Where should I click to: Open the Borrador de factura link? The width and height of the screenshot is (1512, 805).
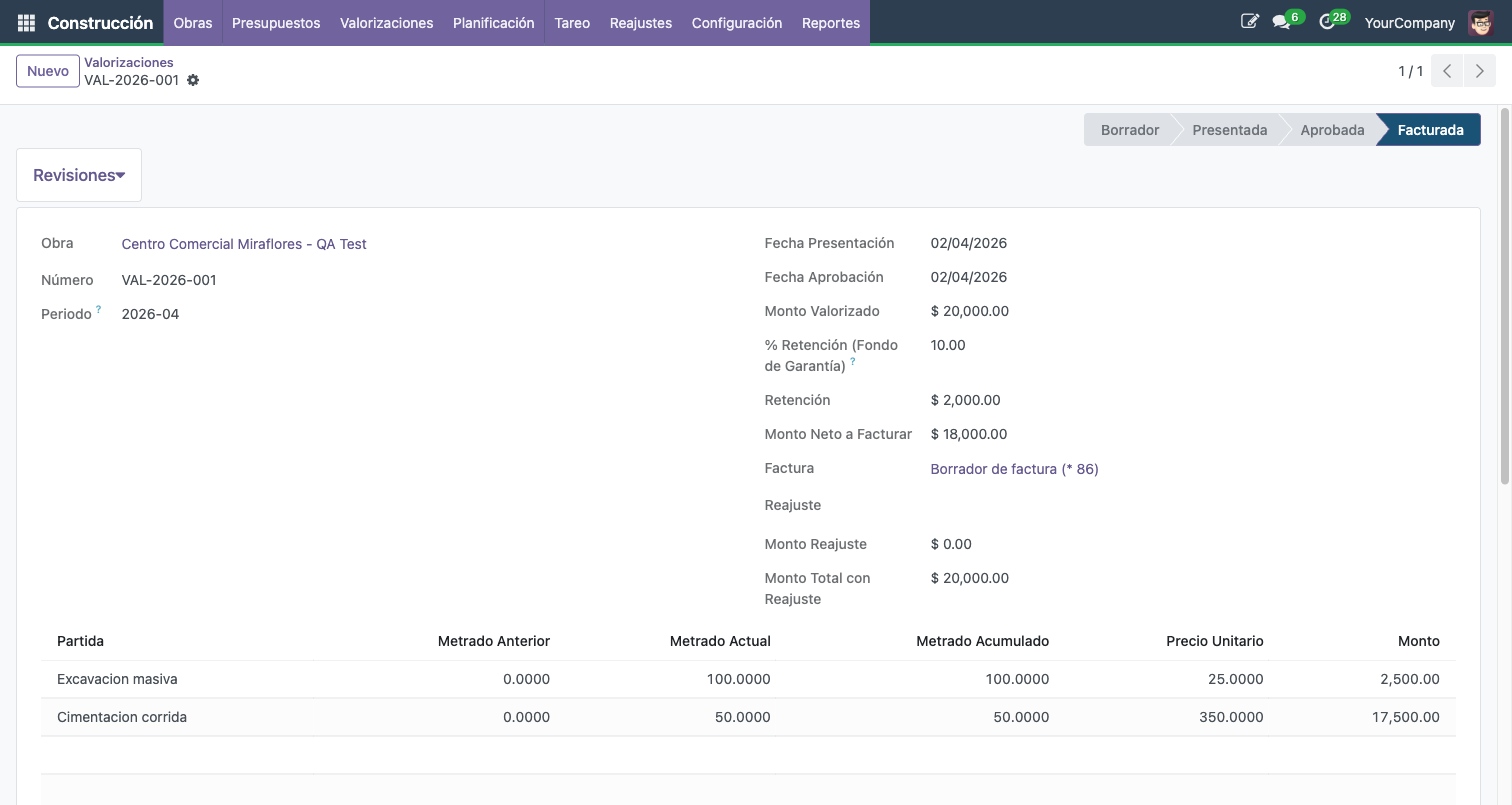1014,469
